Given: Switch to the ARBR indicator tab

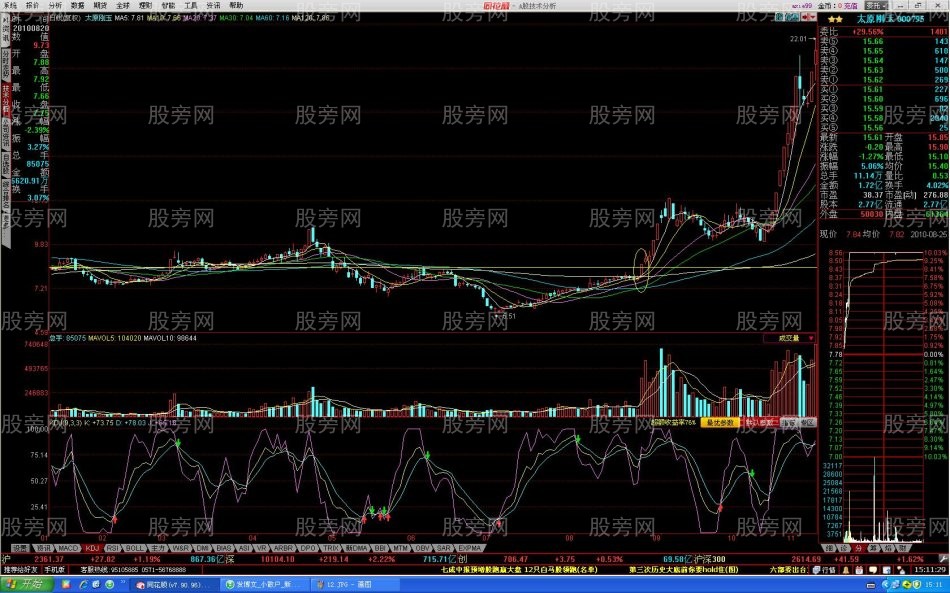Looking at the screenshot, I should (x=284, y=548).
